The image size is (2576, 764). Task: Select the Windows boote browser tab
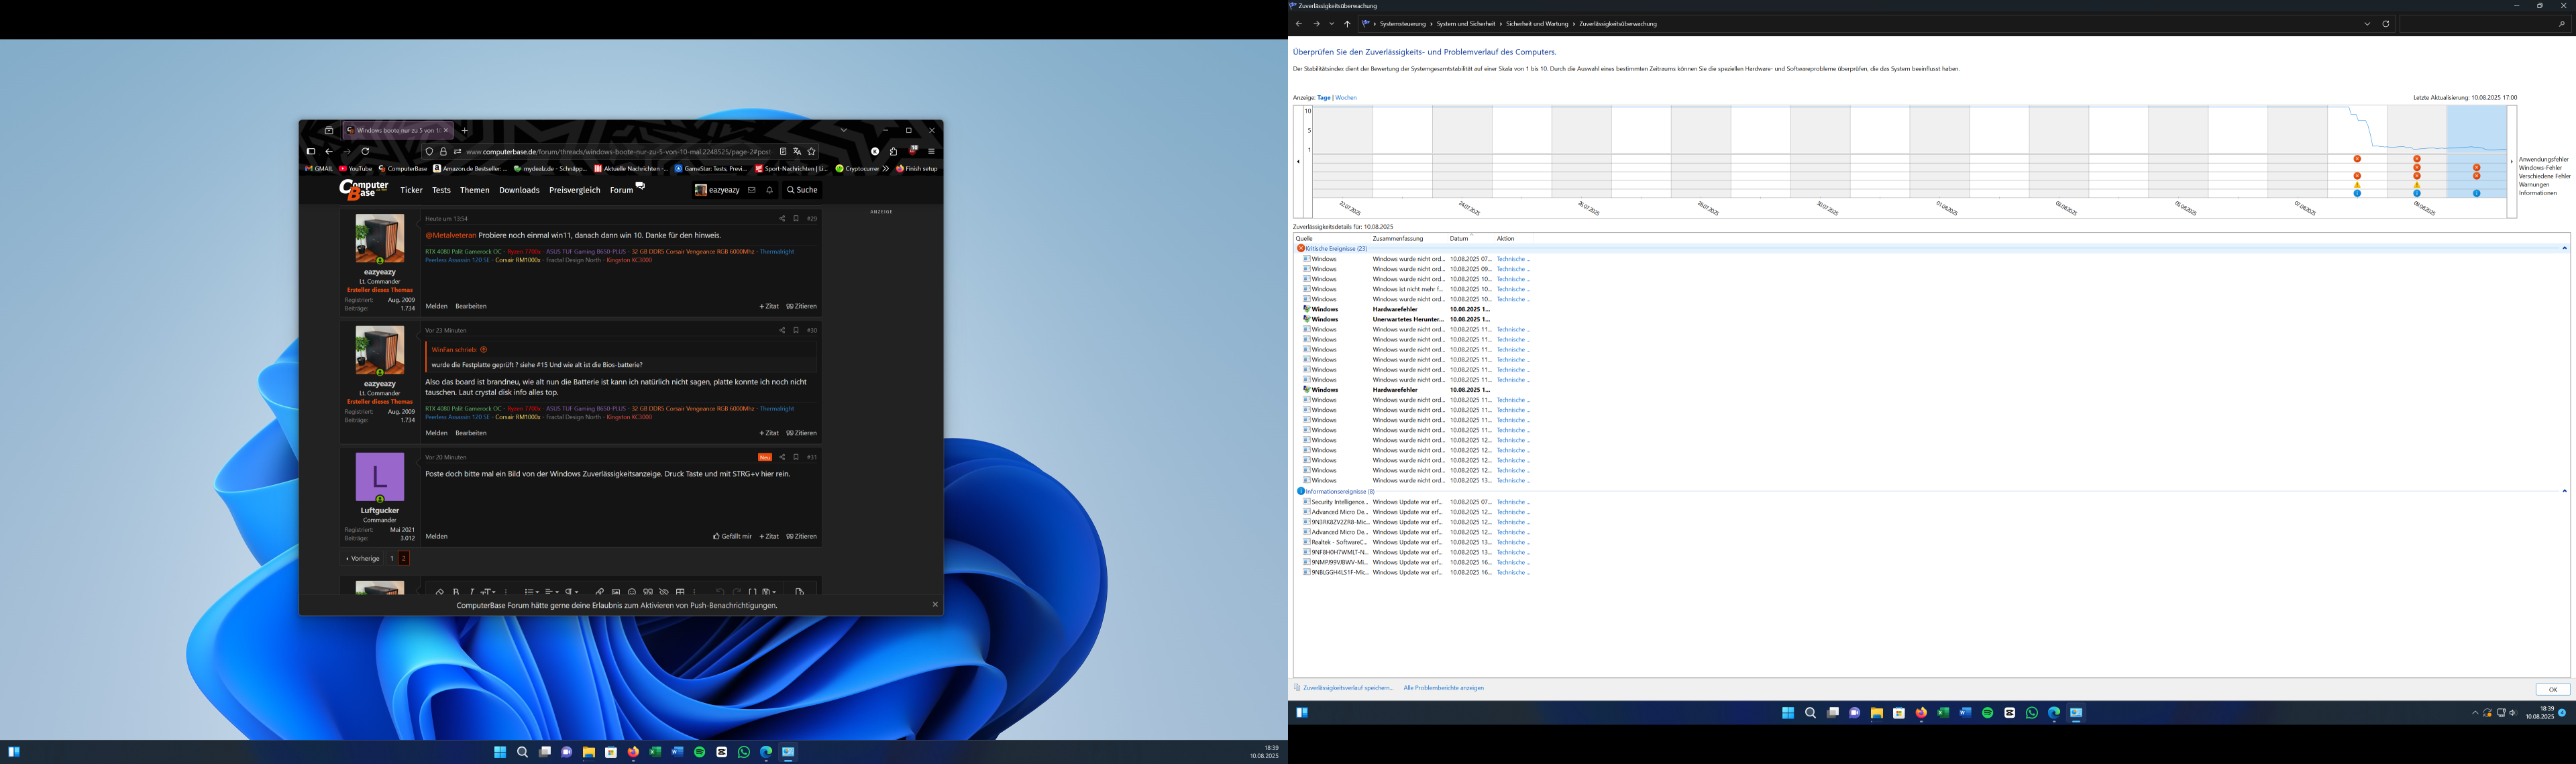pyautogui.click(x=397, y=130)
